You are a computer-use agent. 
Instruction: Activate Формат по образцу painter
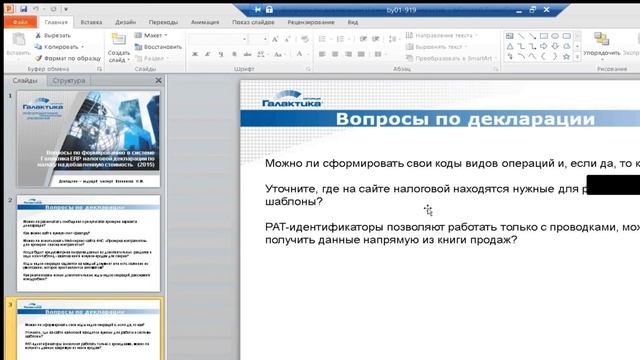pyautogui.click(x=67, y=58)
